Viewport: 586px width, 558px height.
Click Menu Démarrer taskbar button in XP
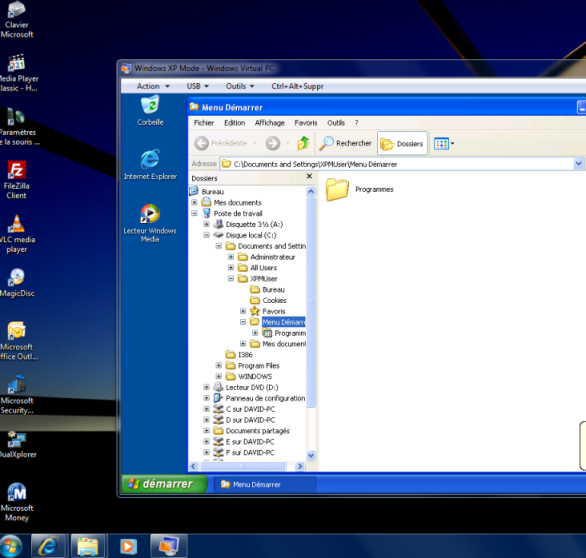265,484
